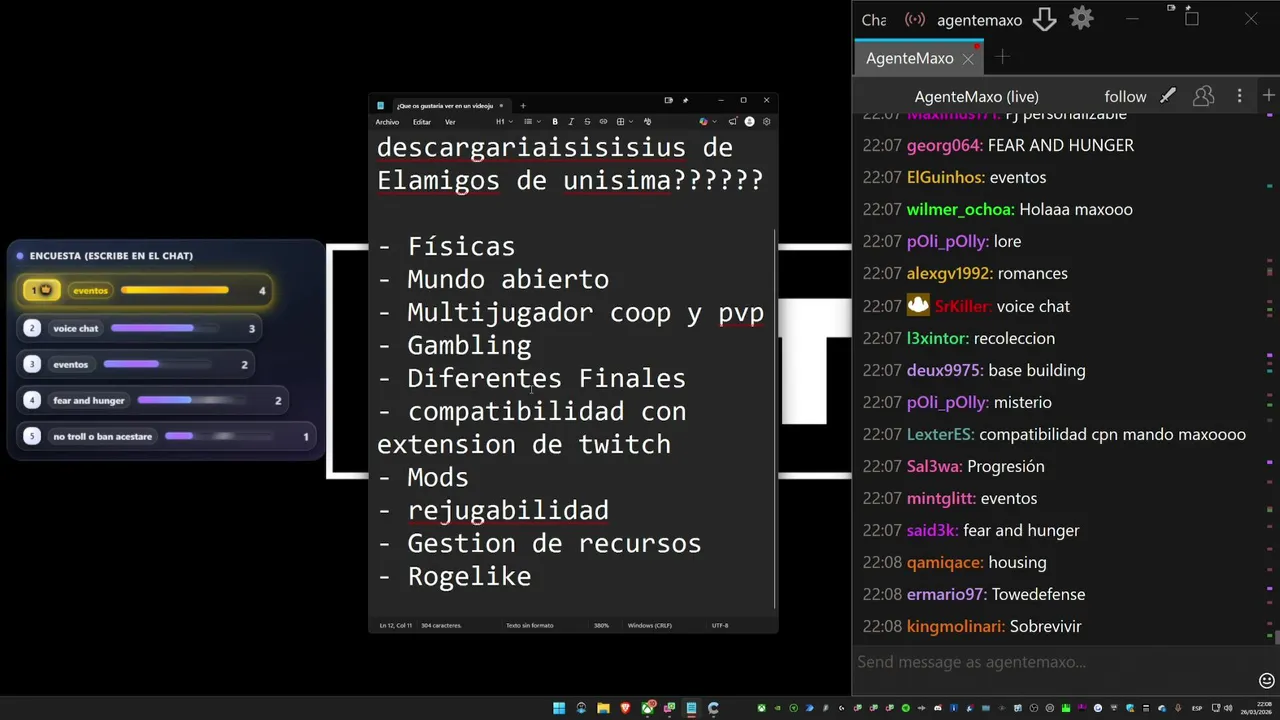Pin the Notepad window on top
The height and width of the screenshot is (720, 1280).
click(686, 100)
